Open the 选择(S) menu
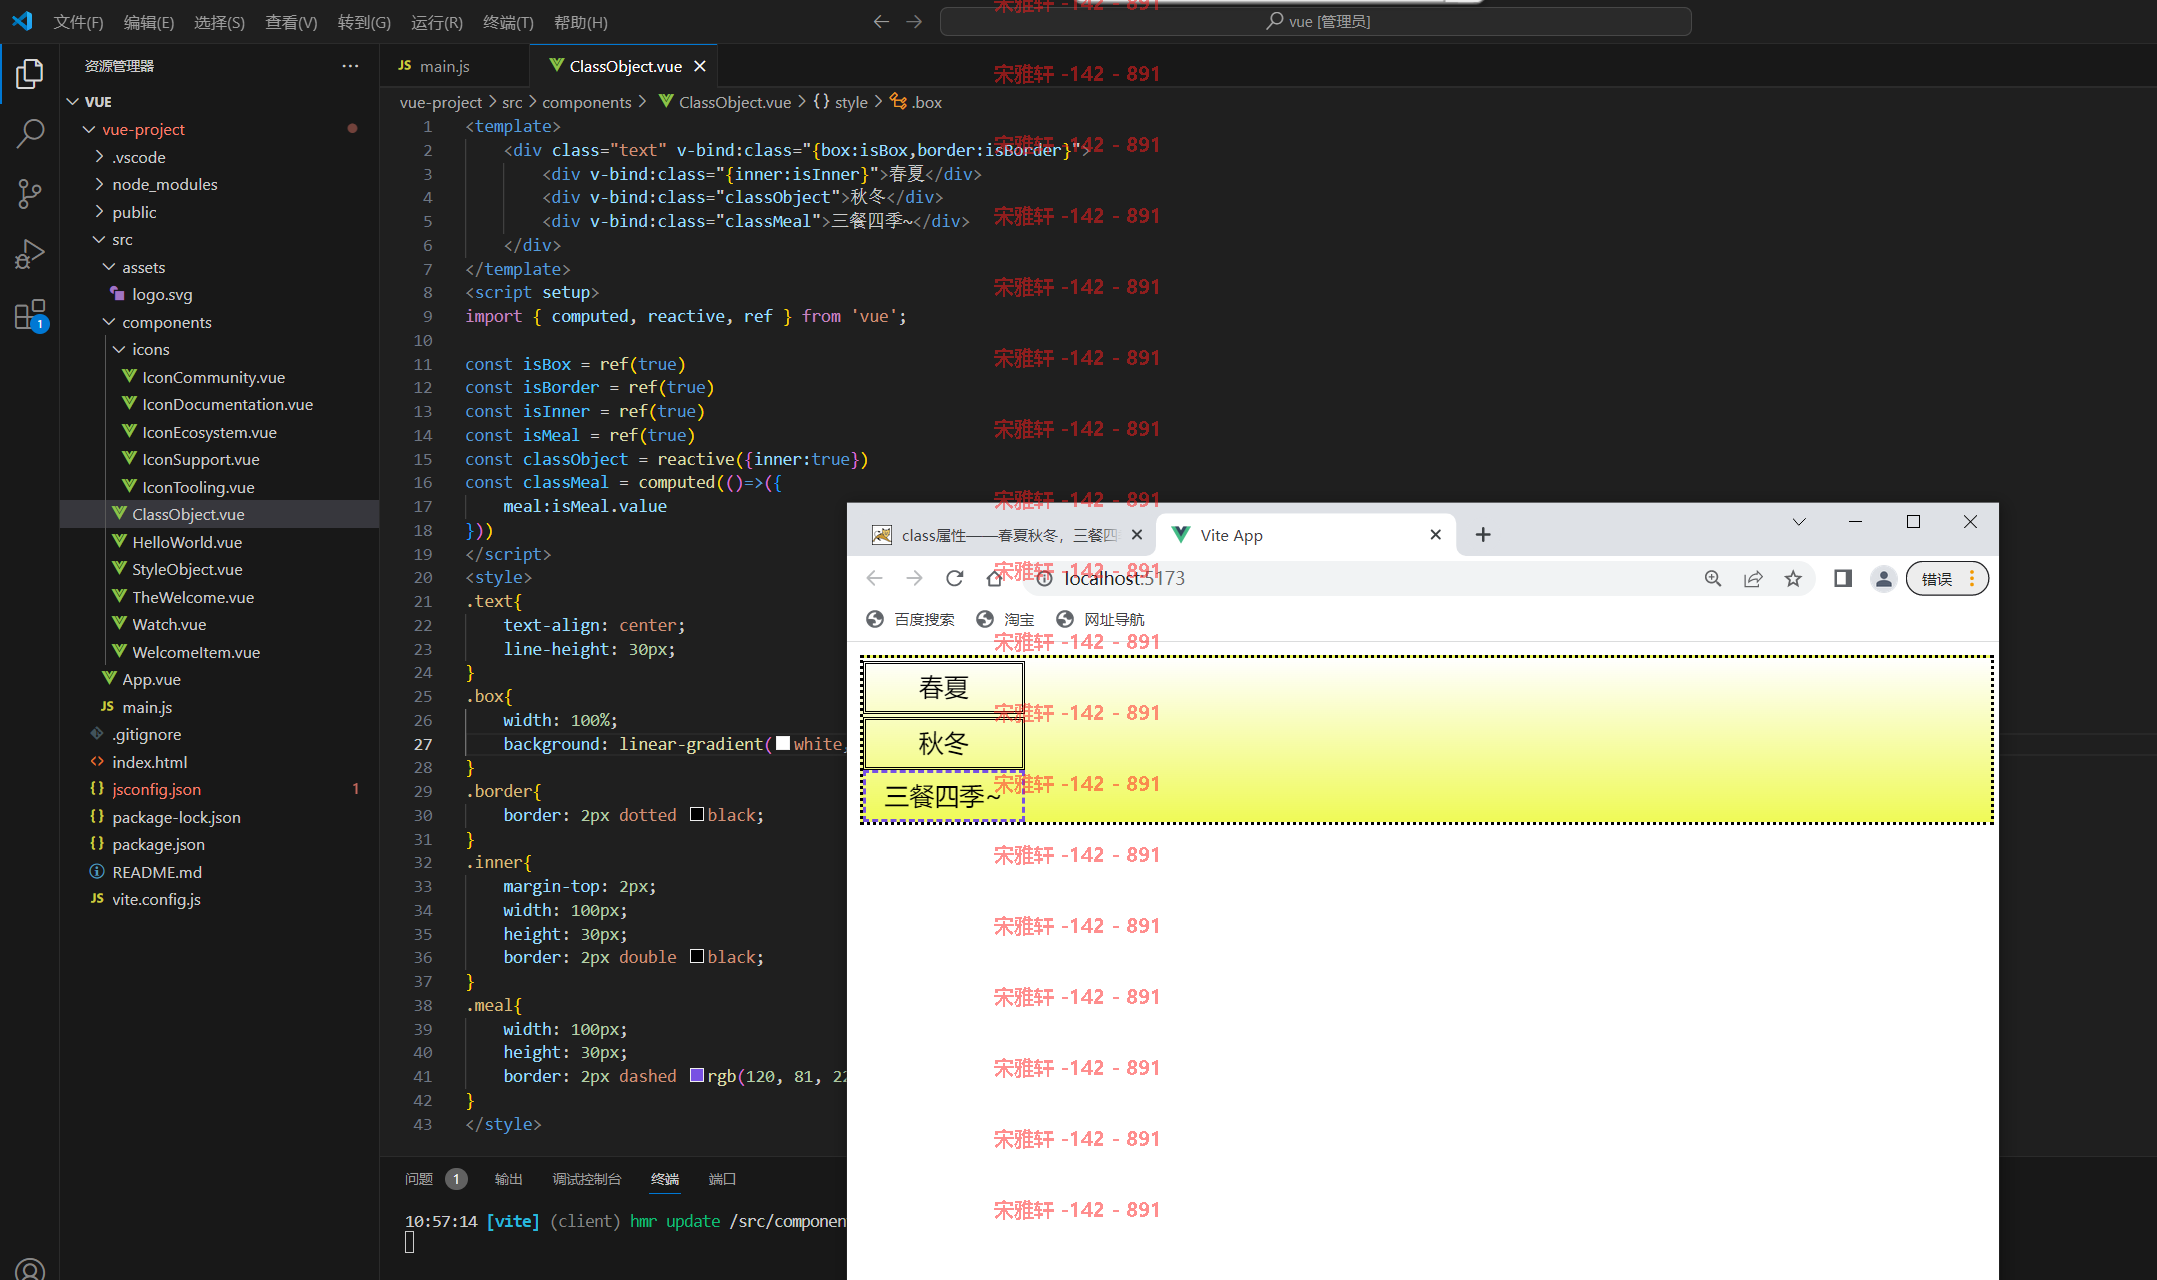Viewport: 2157px width, 1280px height. 219,22
